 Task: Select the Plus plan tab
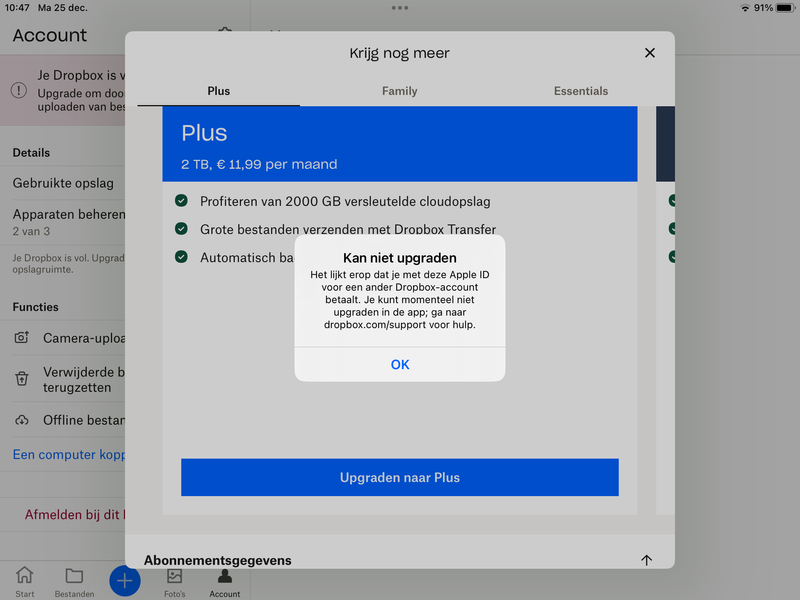point(218,91)
